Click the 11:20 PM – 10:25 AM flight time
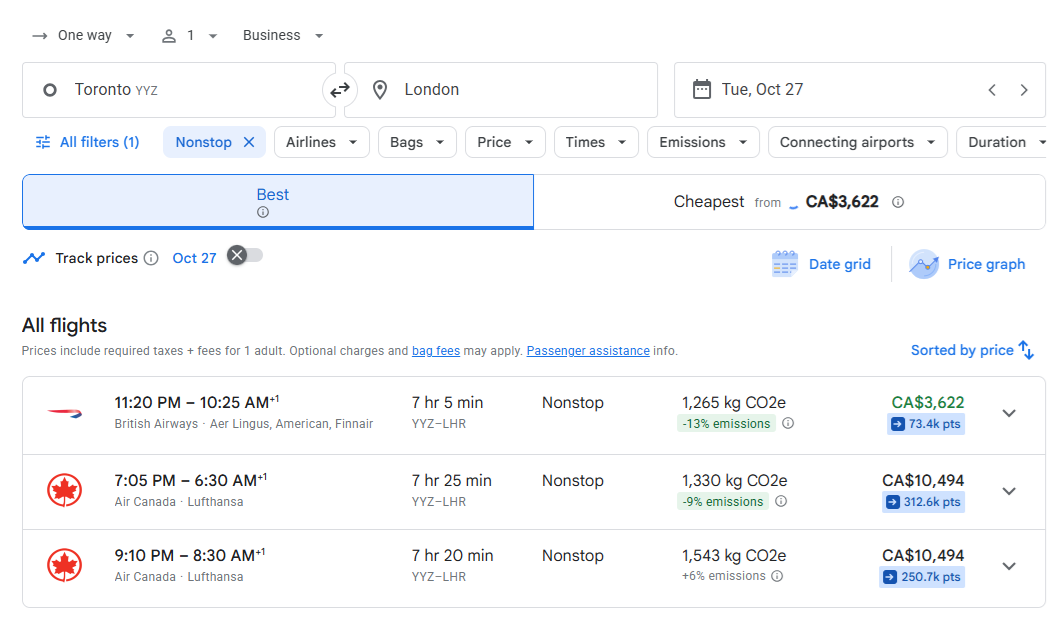 pos(197,402)
